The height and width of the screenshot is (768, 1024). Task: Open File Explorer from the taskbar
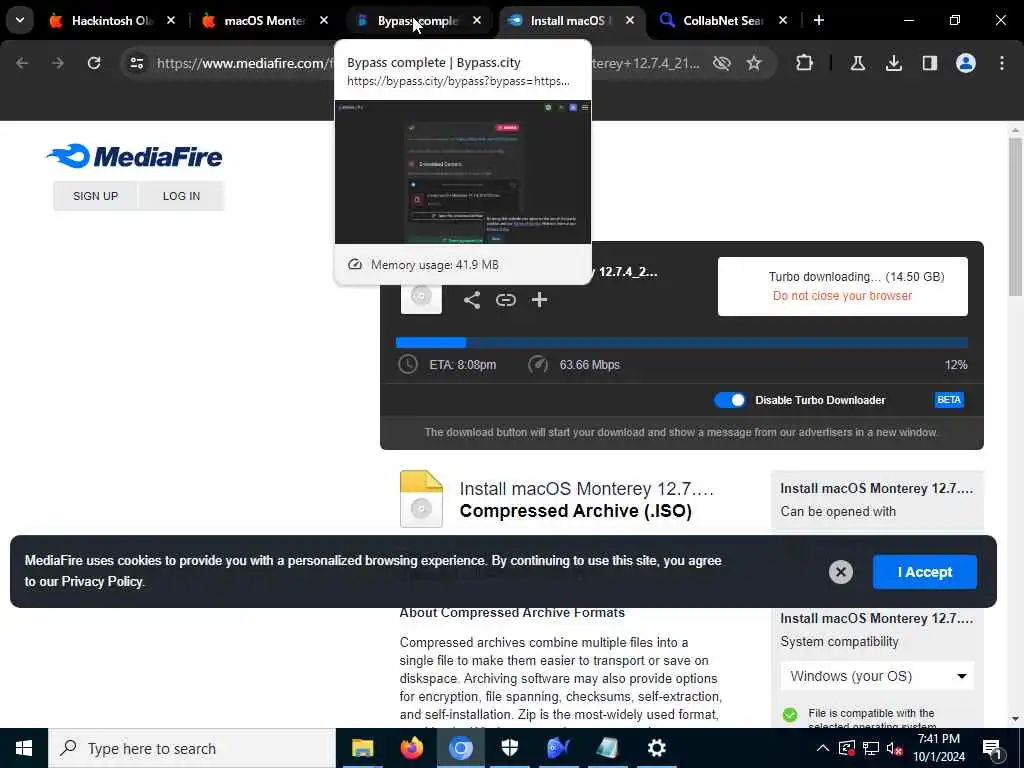click(362, 748)
